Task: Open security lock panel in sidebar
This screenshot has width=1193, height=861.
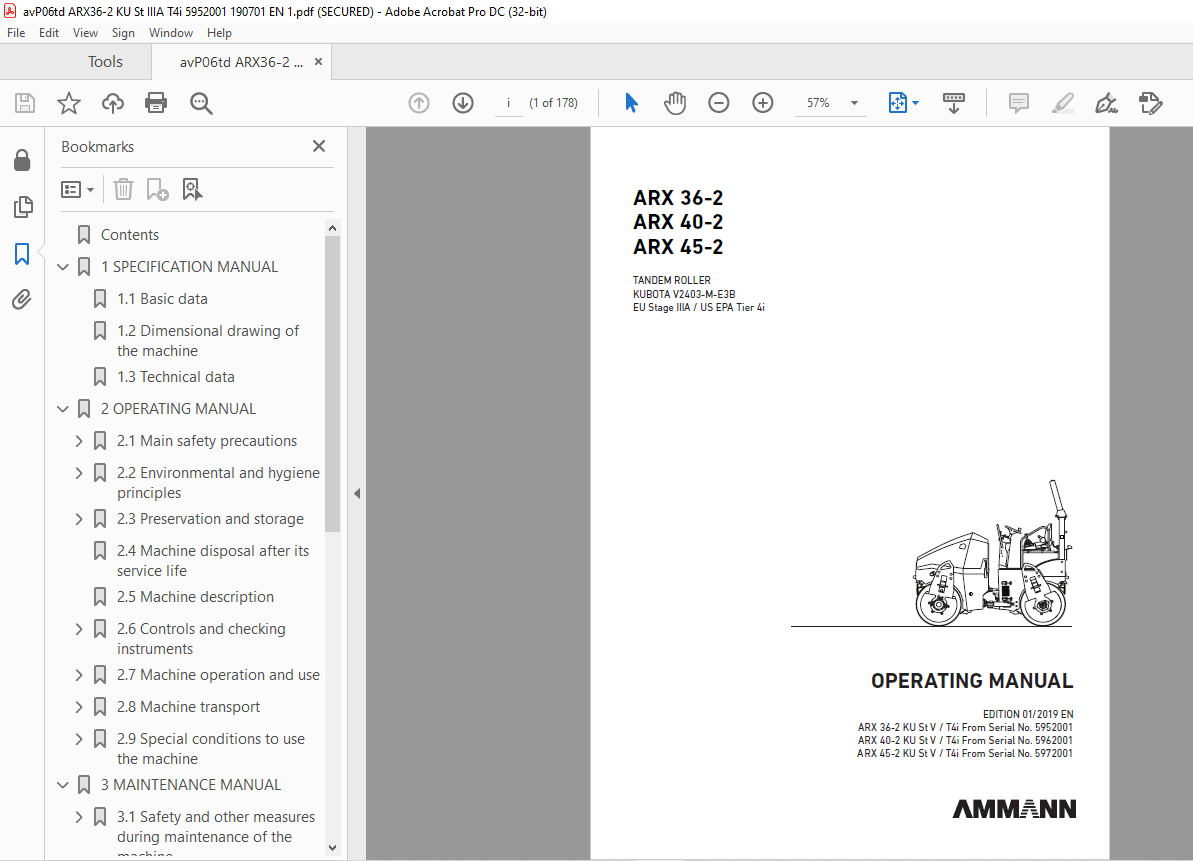Action: [22, 160]
